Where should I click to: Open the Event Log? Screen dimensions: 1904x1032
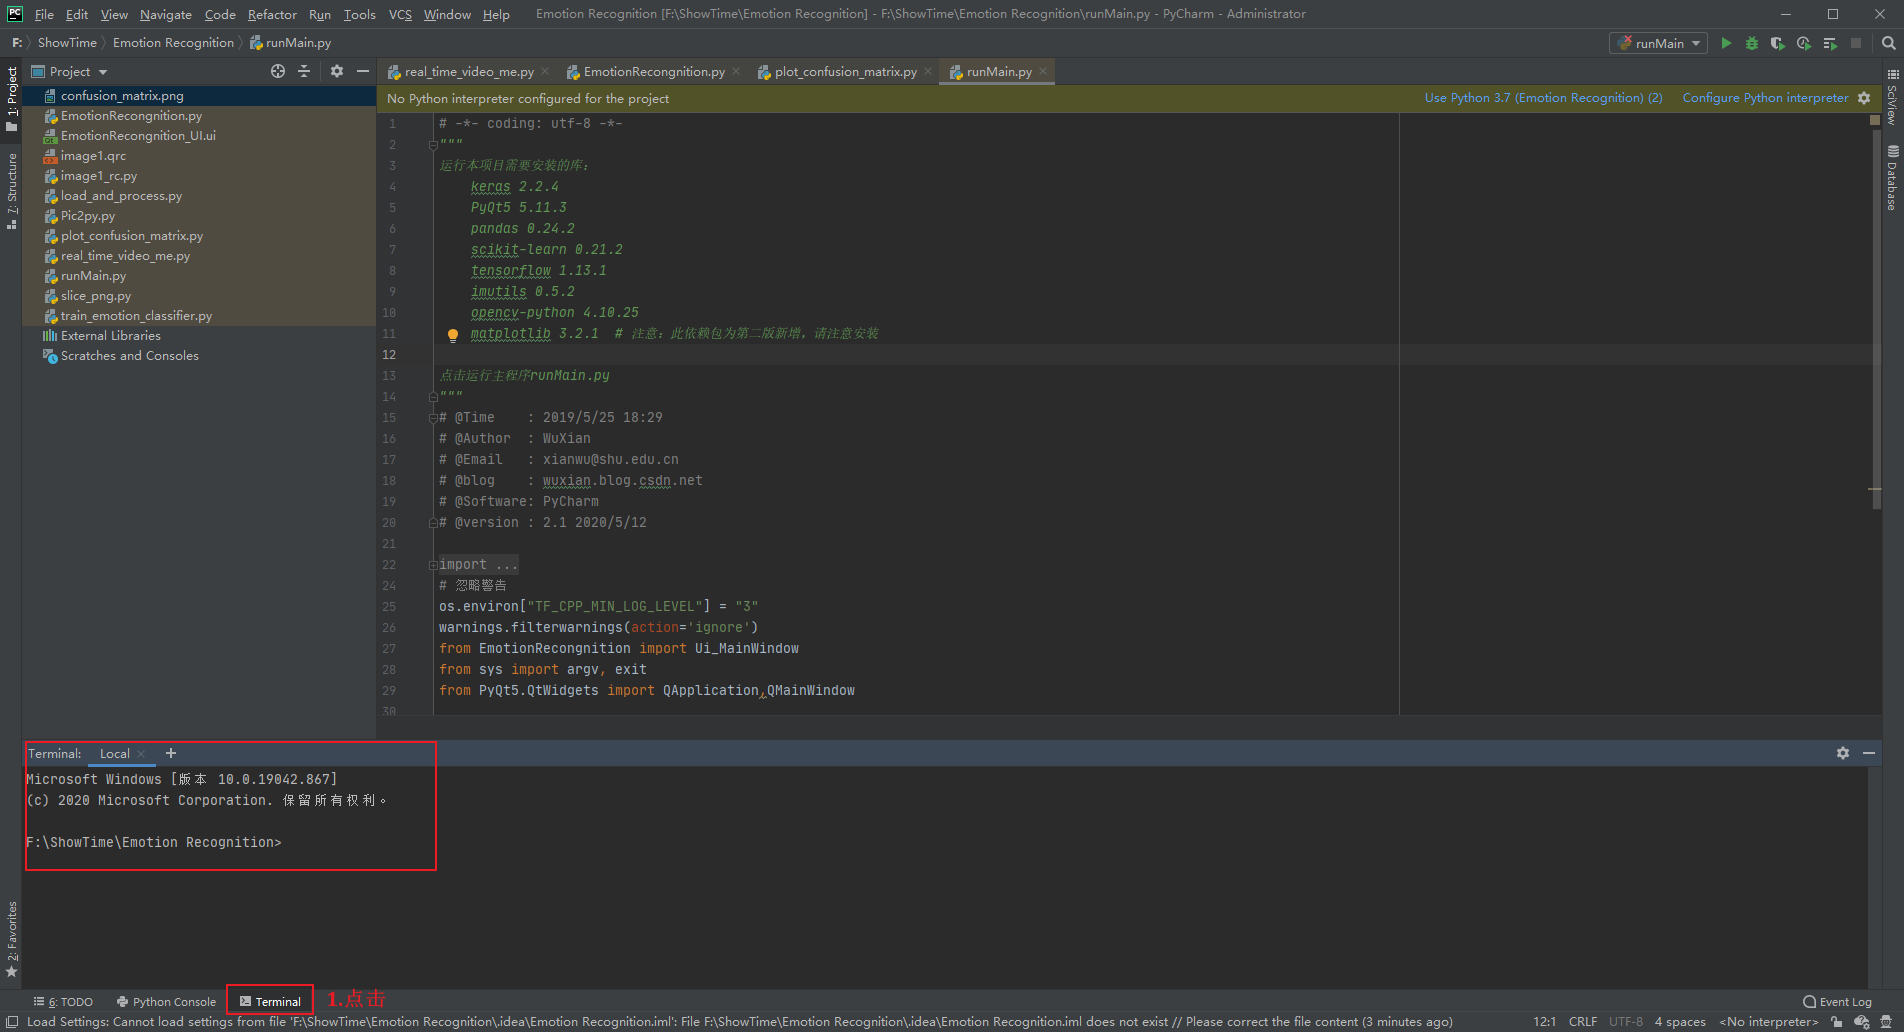tap(1837, 1001)
